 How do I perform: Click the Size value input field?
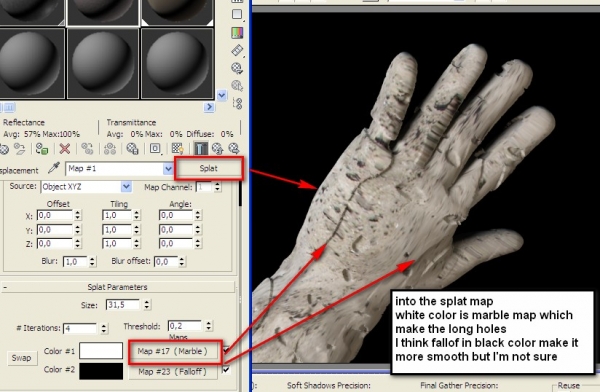[x=123, y=305]
